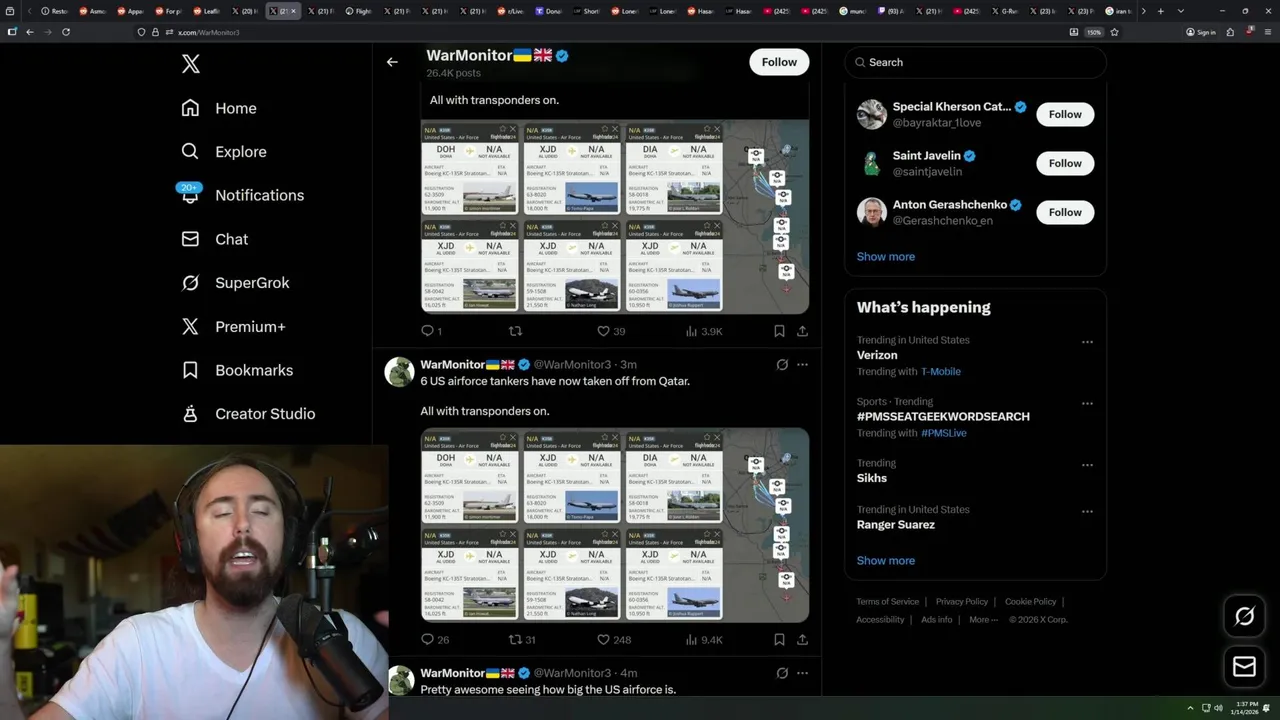Open the T-Mobile trending link
This screenshot has height=720, width=1280.
941,372
